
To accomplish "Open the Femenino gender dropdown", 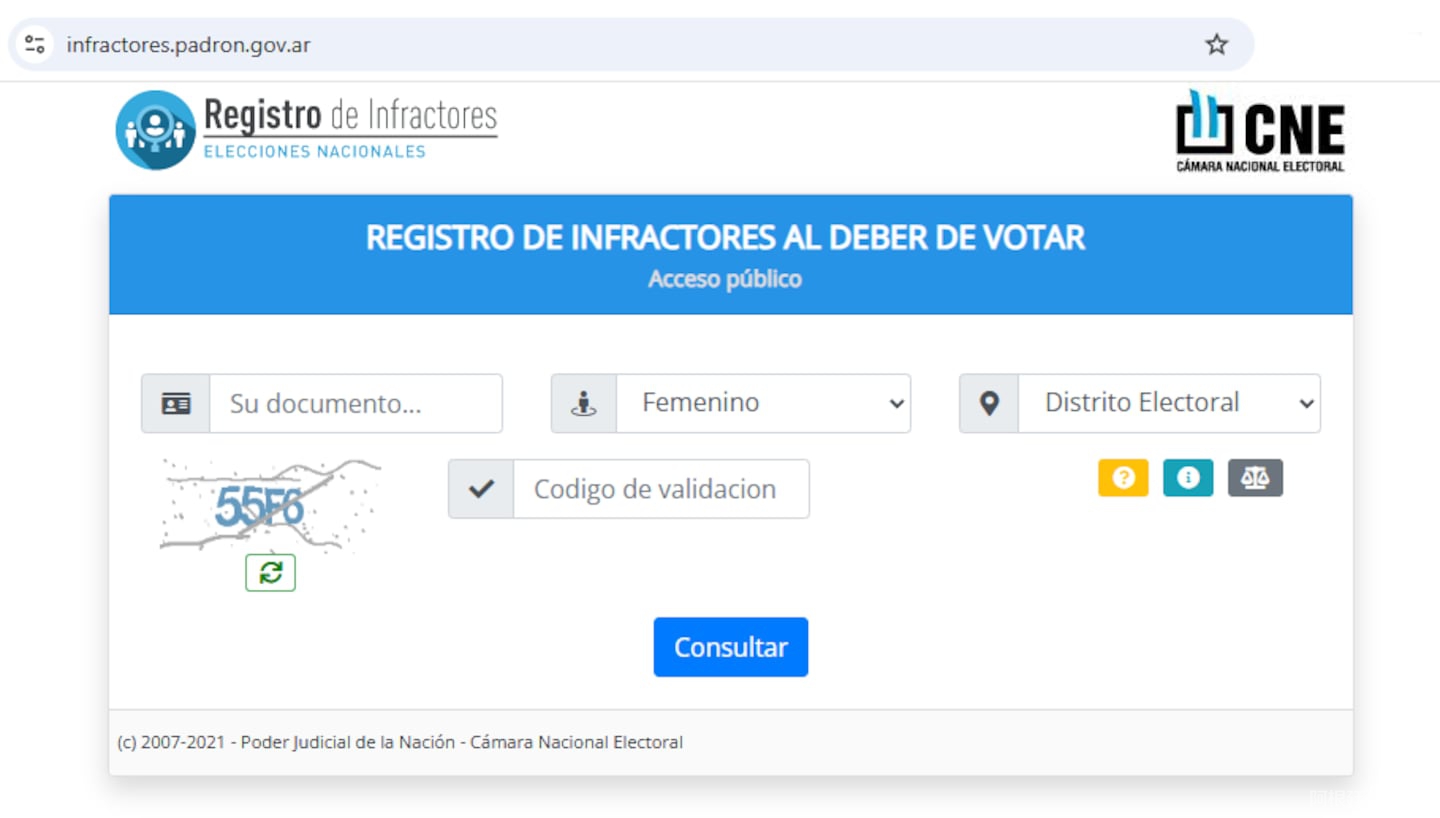I will tap(763, 403).
